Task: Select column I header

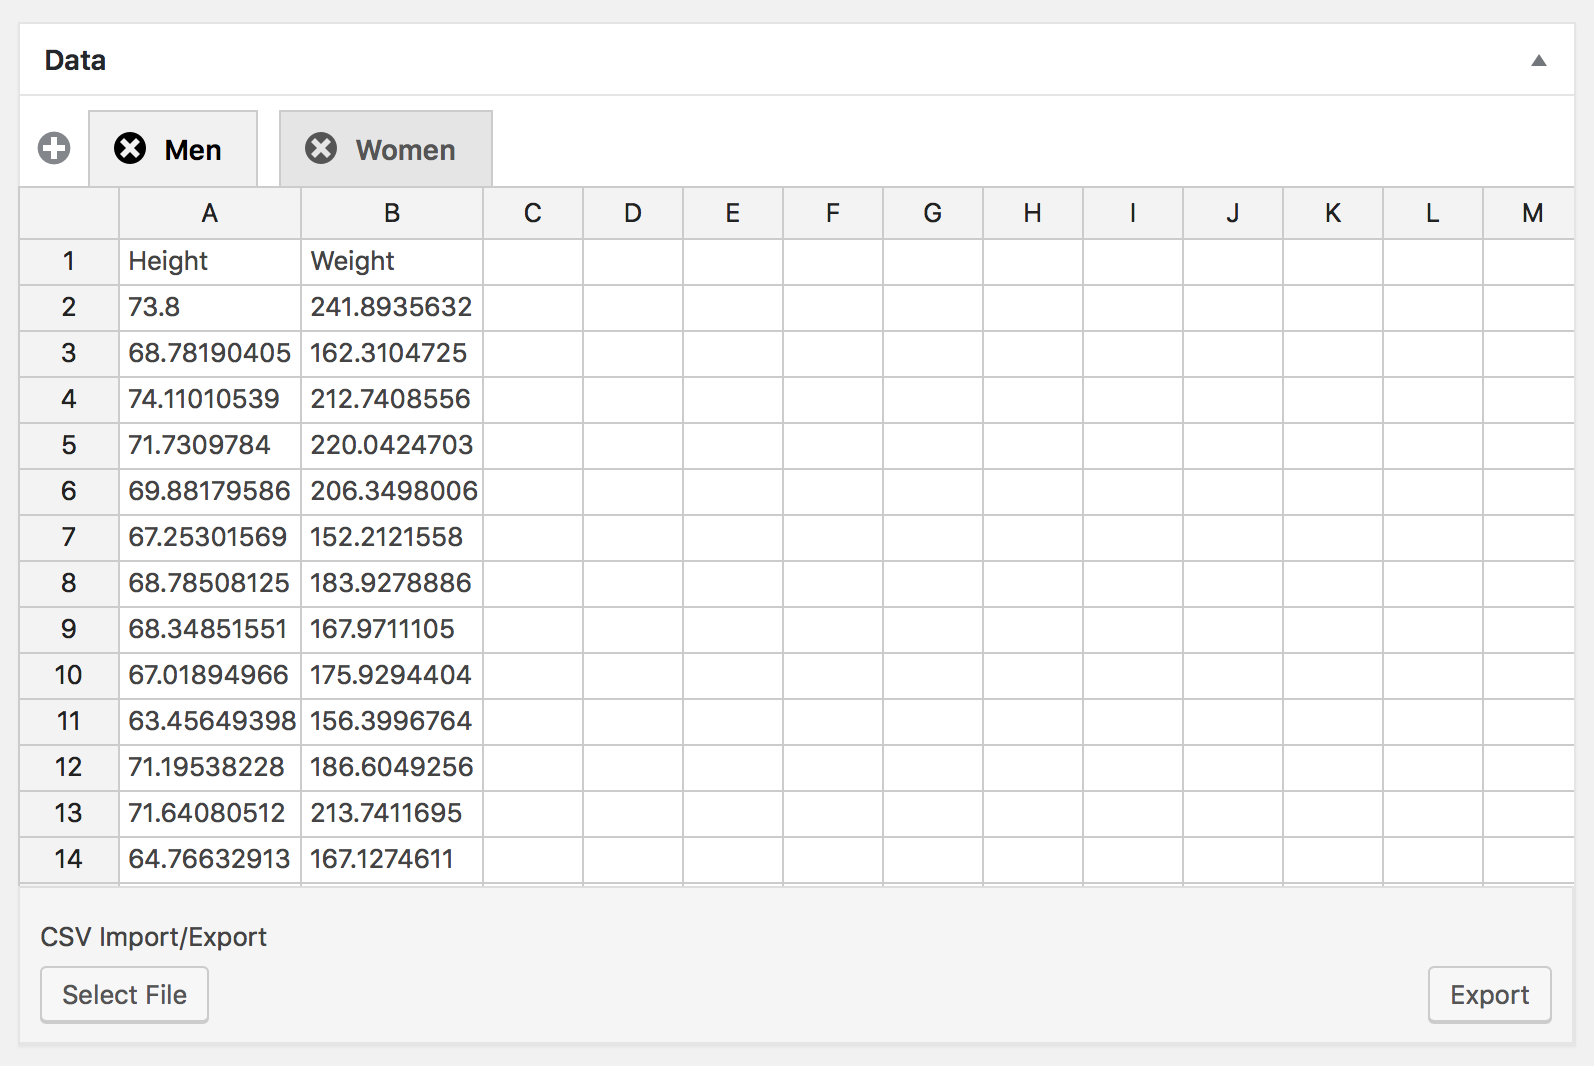Action: tap(1133, 213)
